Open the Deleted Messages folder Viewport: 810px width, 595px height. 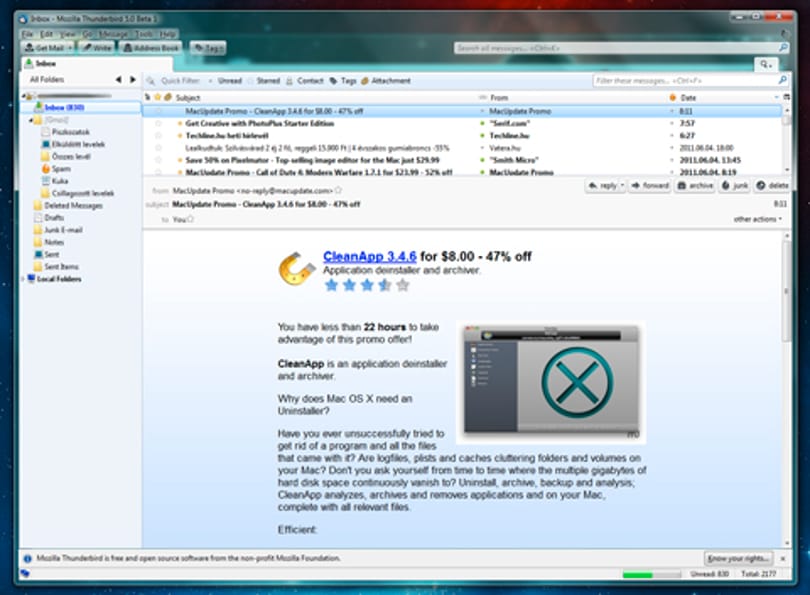[x=73, y=206]
